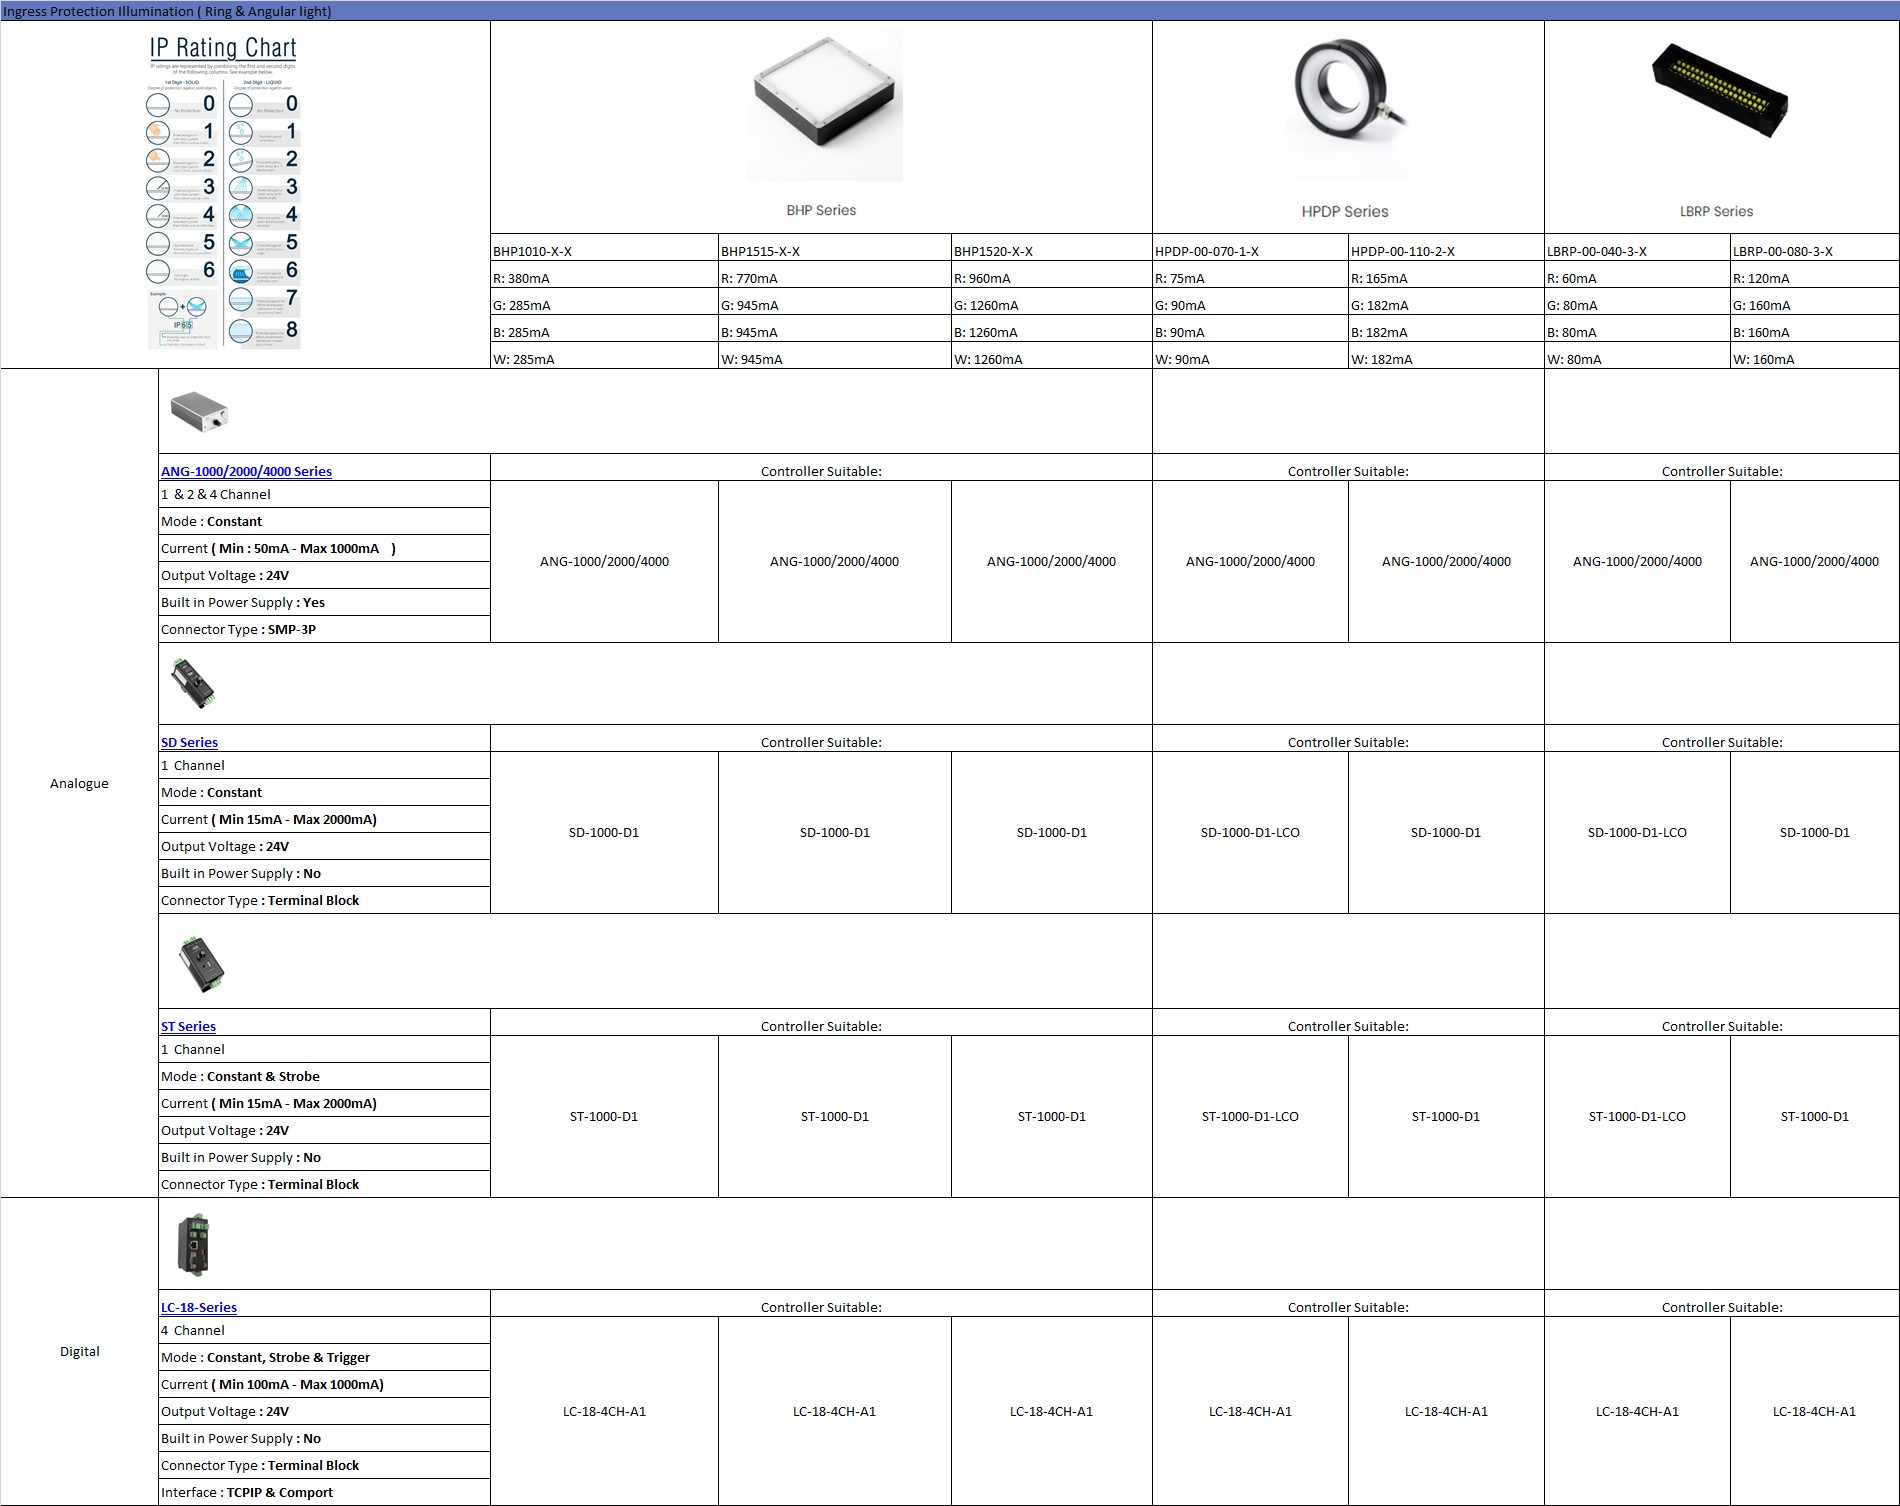Select ANG-1000/2000/4000 cell under LBRP-00-080-3-X
This screenshot has height=1506, width=1900.
click(x=1814, y=561)
